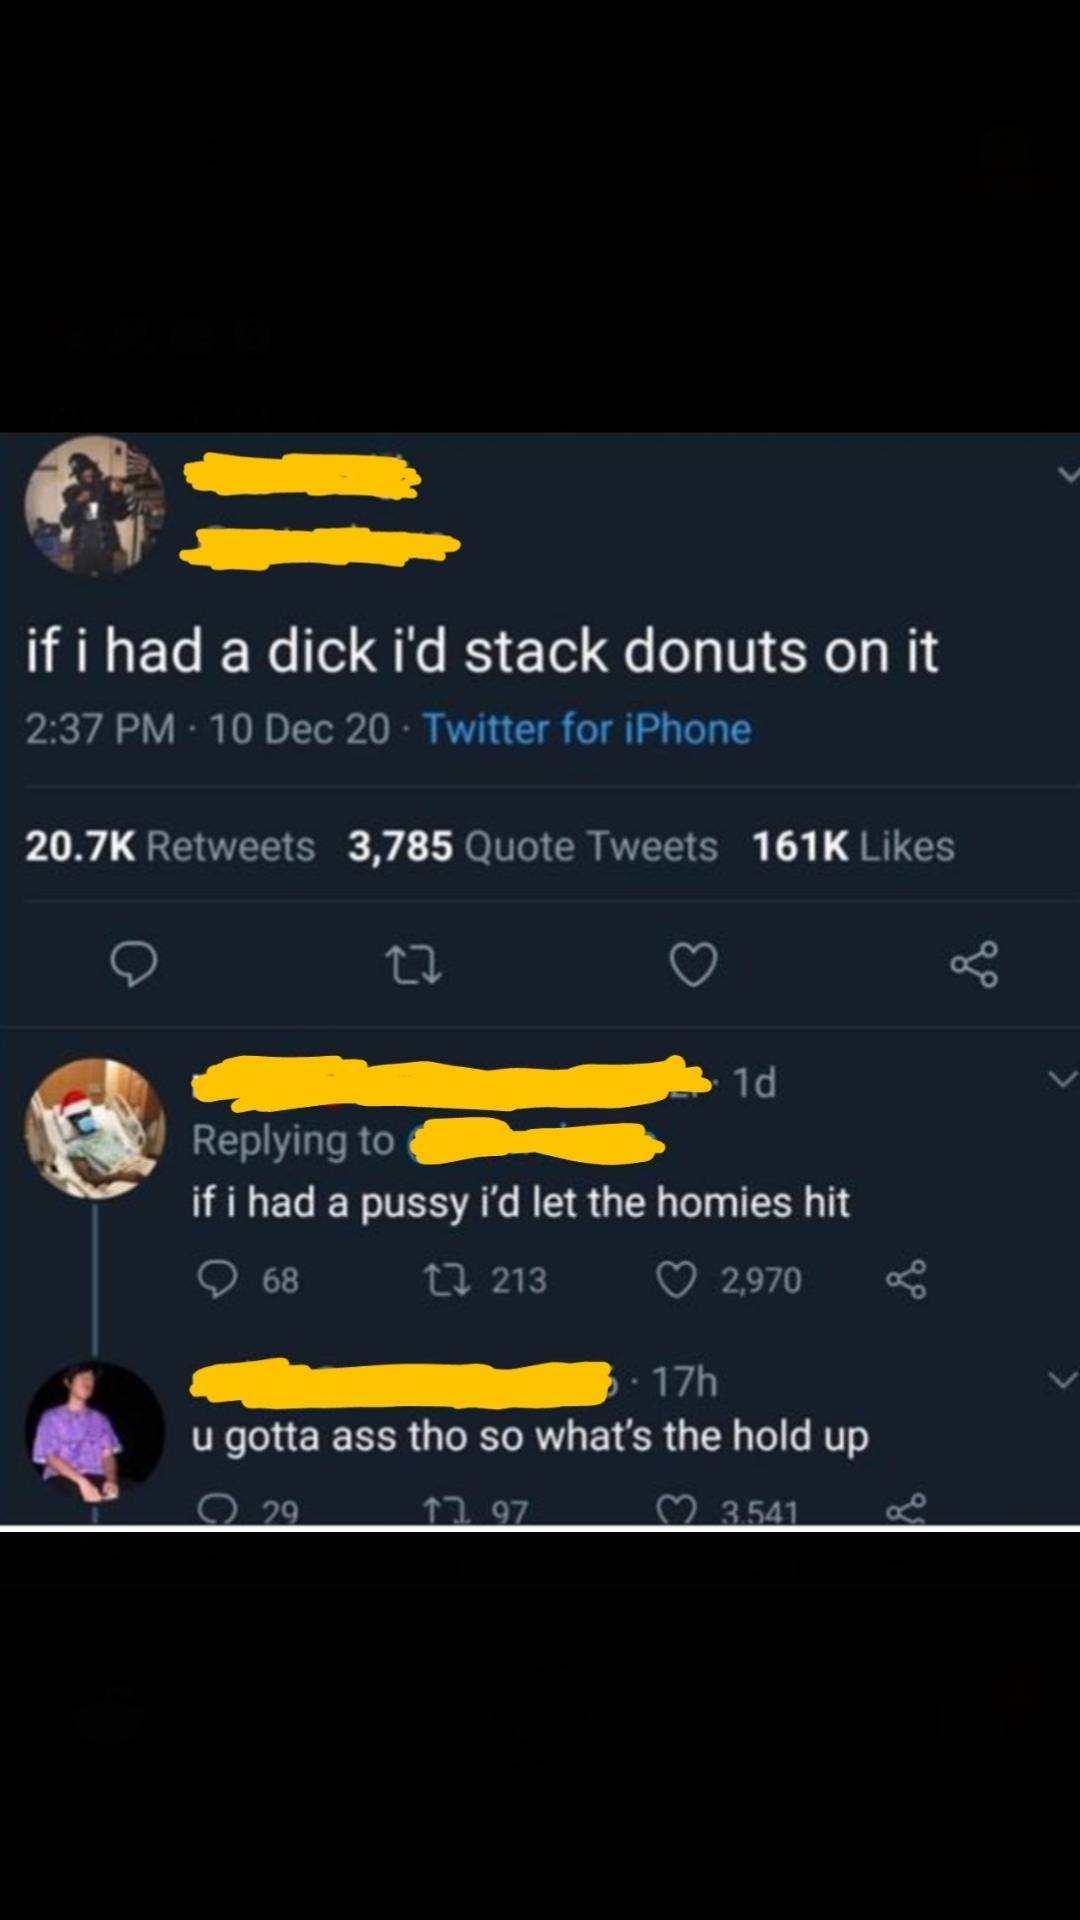
Task: Open main tweet's options chevron
Action: click(x=1066, y=473)
